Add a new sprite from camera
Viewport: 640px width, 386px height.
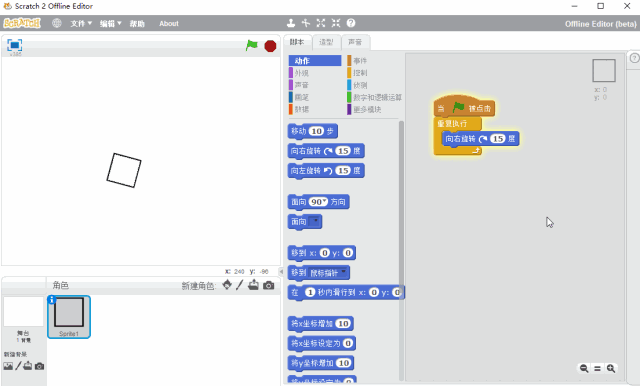tap(269, 285)
